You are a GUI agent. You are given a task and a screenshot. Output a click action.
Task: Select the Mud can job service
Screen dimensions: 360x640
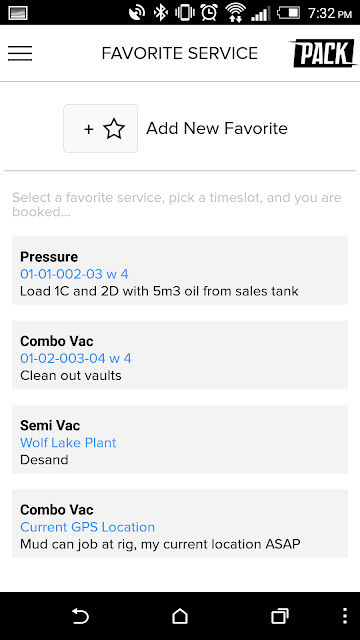180,524
